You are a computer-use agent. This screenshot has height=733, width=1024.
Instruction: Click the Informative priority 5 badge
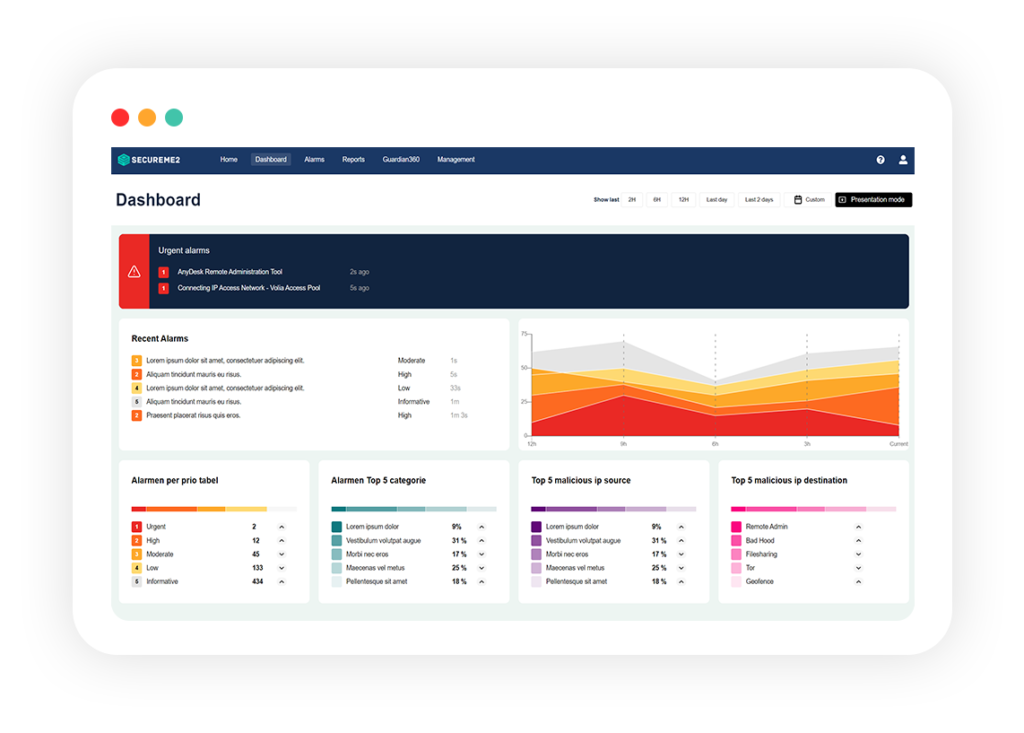[136, 581]
